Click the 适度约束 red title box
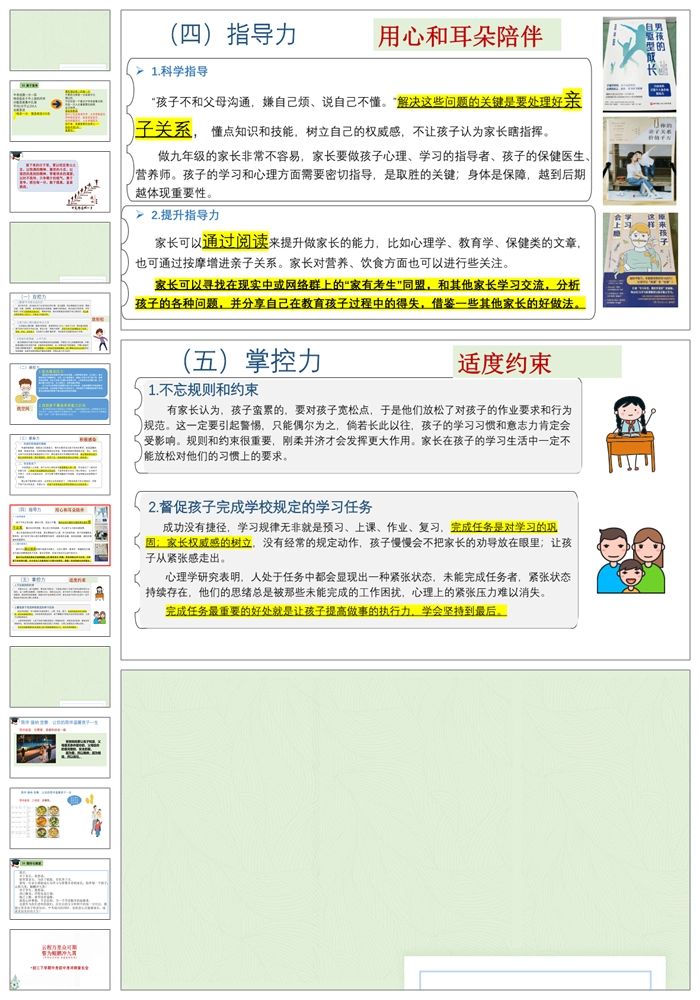The height and width of the screenshot is (1000, 700). click(536, 362)
